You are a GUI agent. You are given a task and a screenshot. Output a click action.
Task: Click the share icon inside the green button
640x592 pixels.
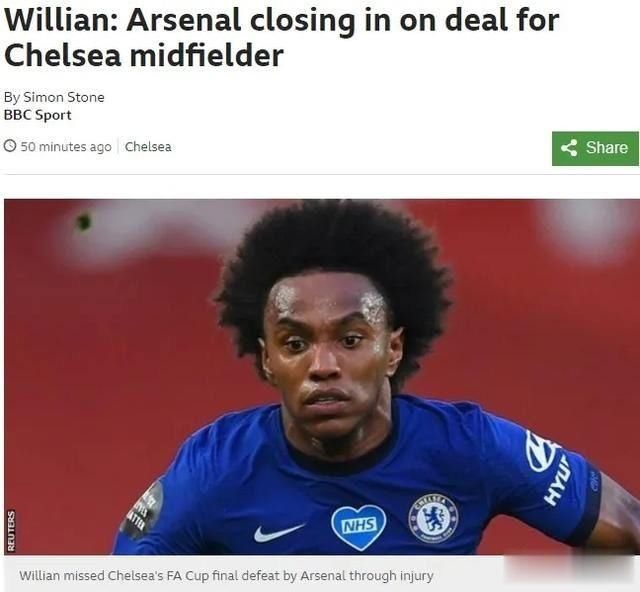(569, 148)
